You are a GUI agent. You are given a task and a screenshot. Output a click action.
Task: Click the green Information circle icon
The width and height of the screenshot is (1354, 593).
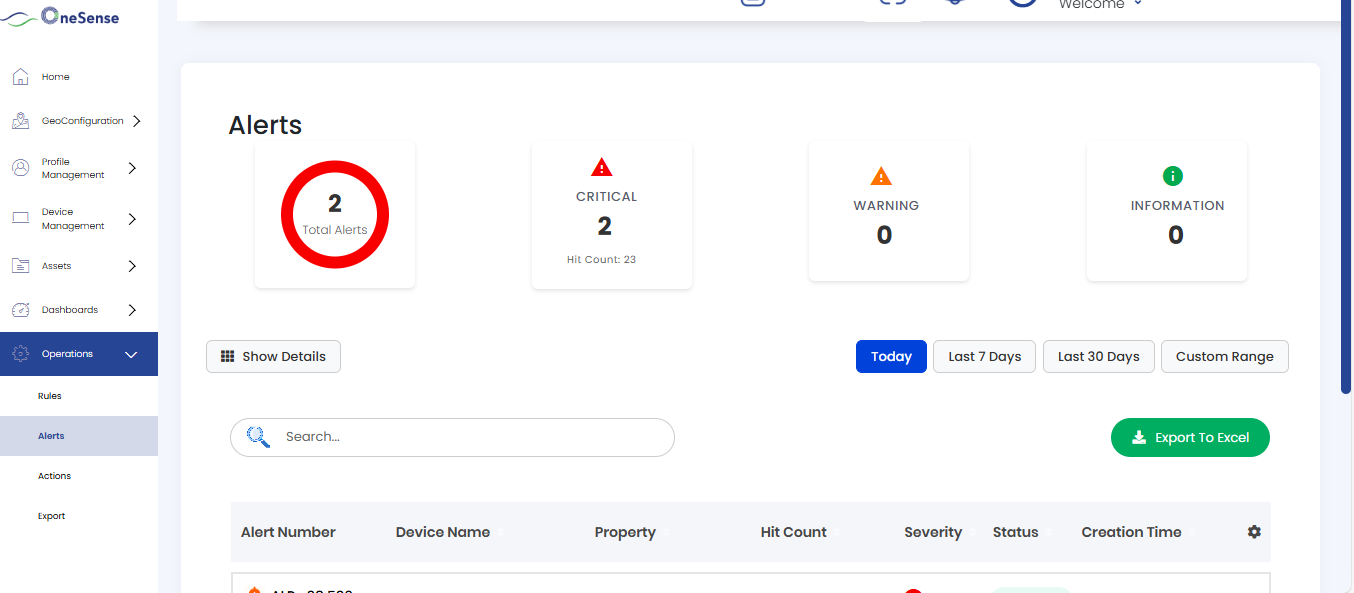point(1173,176)
